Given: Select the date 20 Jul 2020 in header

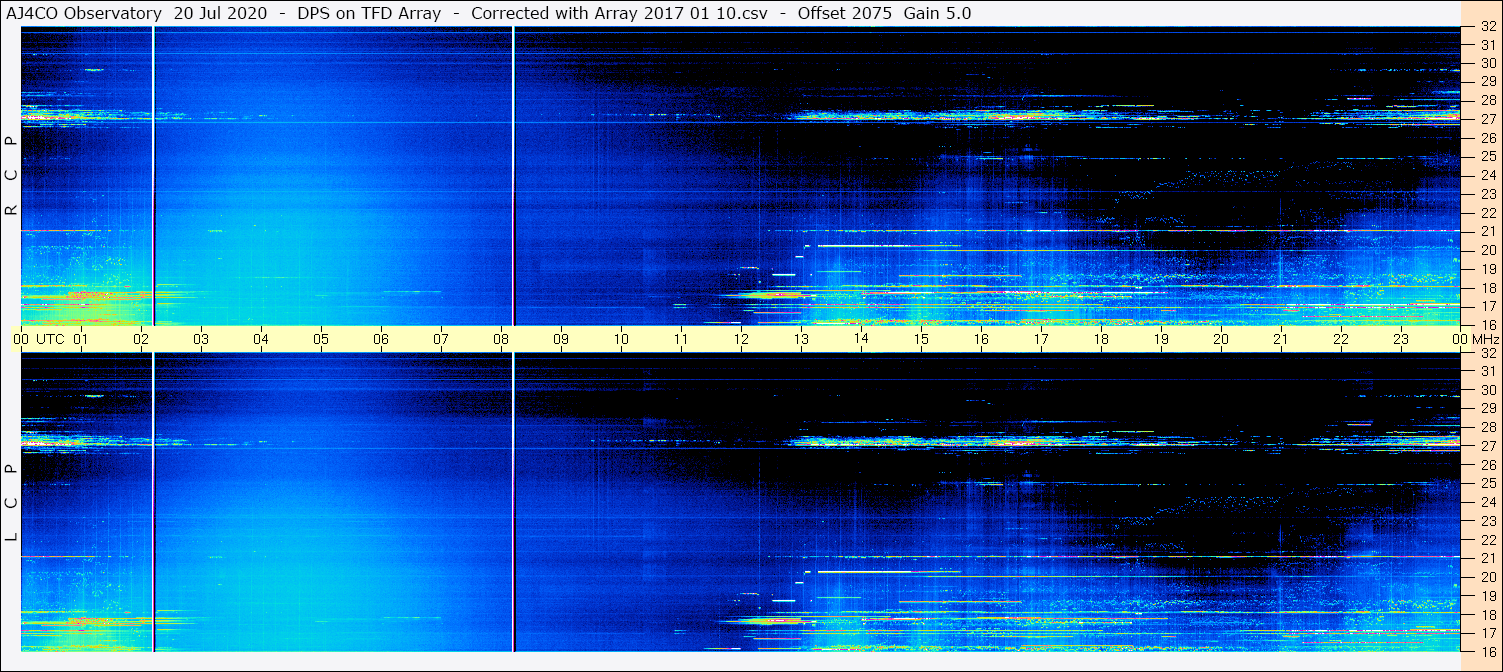Looking at the screenshot, I should (220, 14).
